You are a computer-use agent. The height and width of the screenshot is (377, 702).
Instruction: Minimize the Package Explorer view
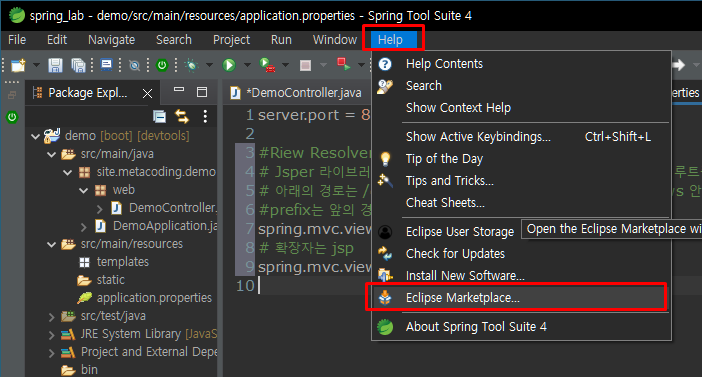179,90
